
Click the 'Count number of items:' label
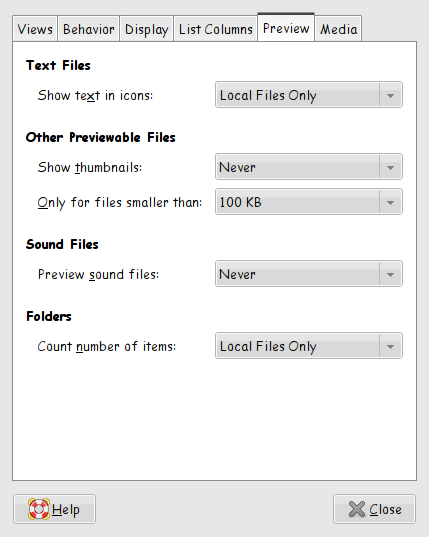[106, 346]
